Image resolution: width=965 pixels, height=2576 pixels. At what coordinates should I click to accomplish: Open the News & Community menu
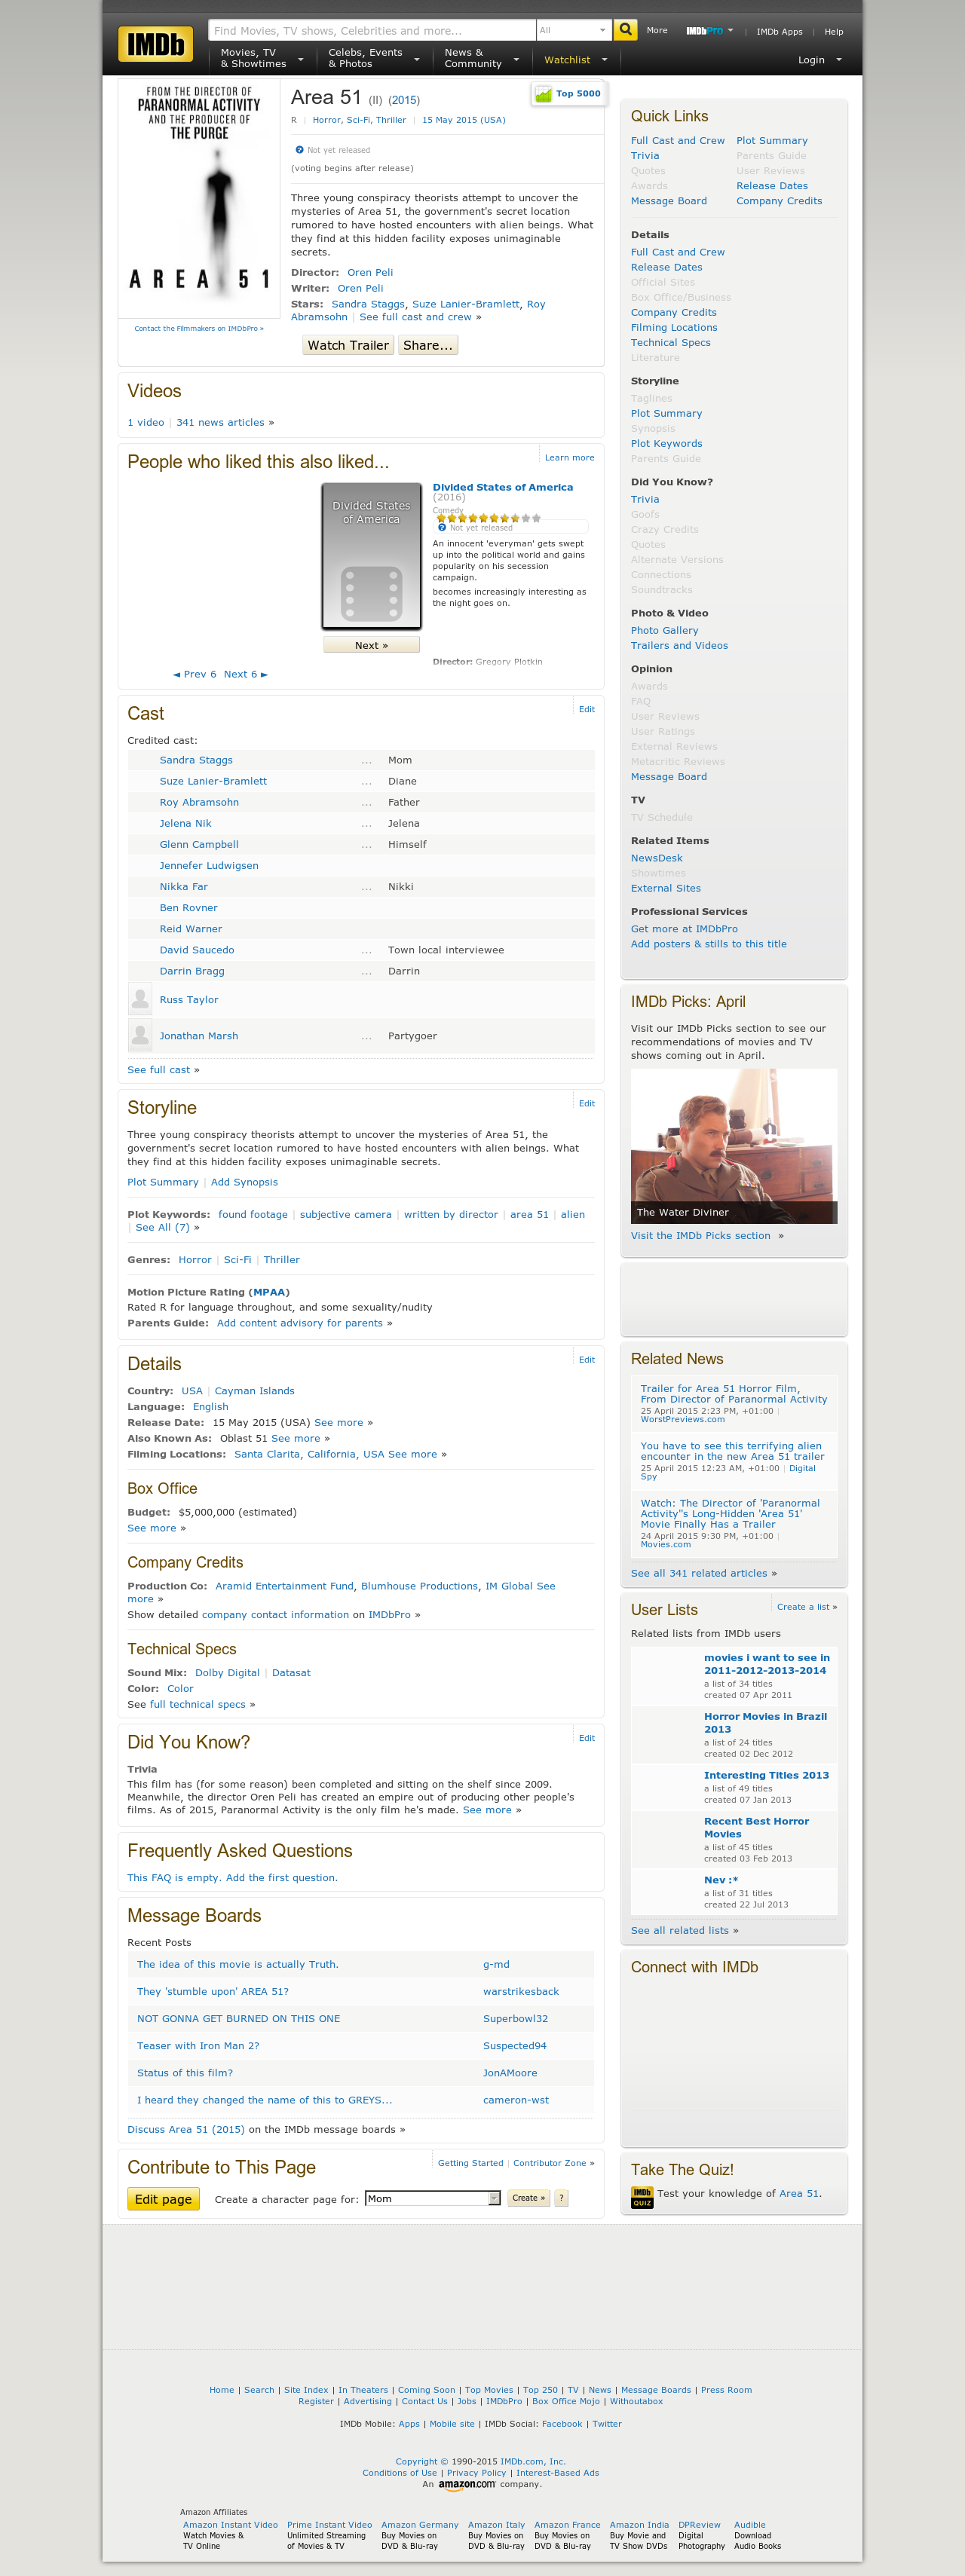tap(481, 58)
